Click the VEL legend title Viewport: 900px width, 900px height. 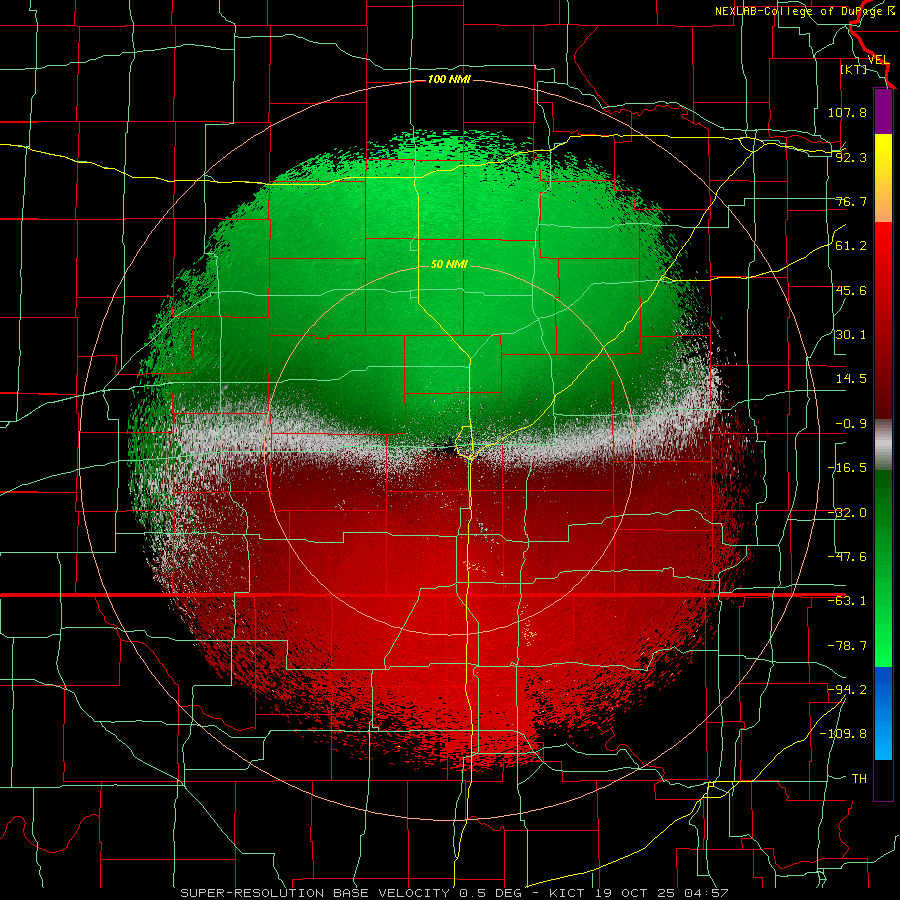879,60
